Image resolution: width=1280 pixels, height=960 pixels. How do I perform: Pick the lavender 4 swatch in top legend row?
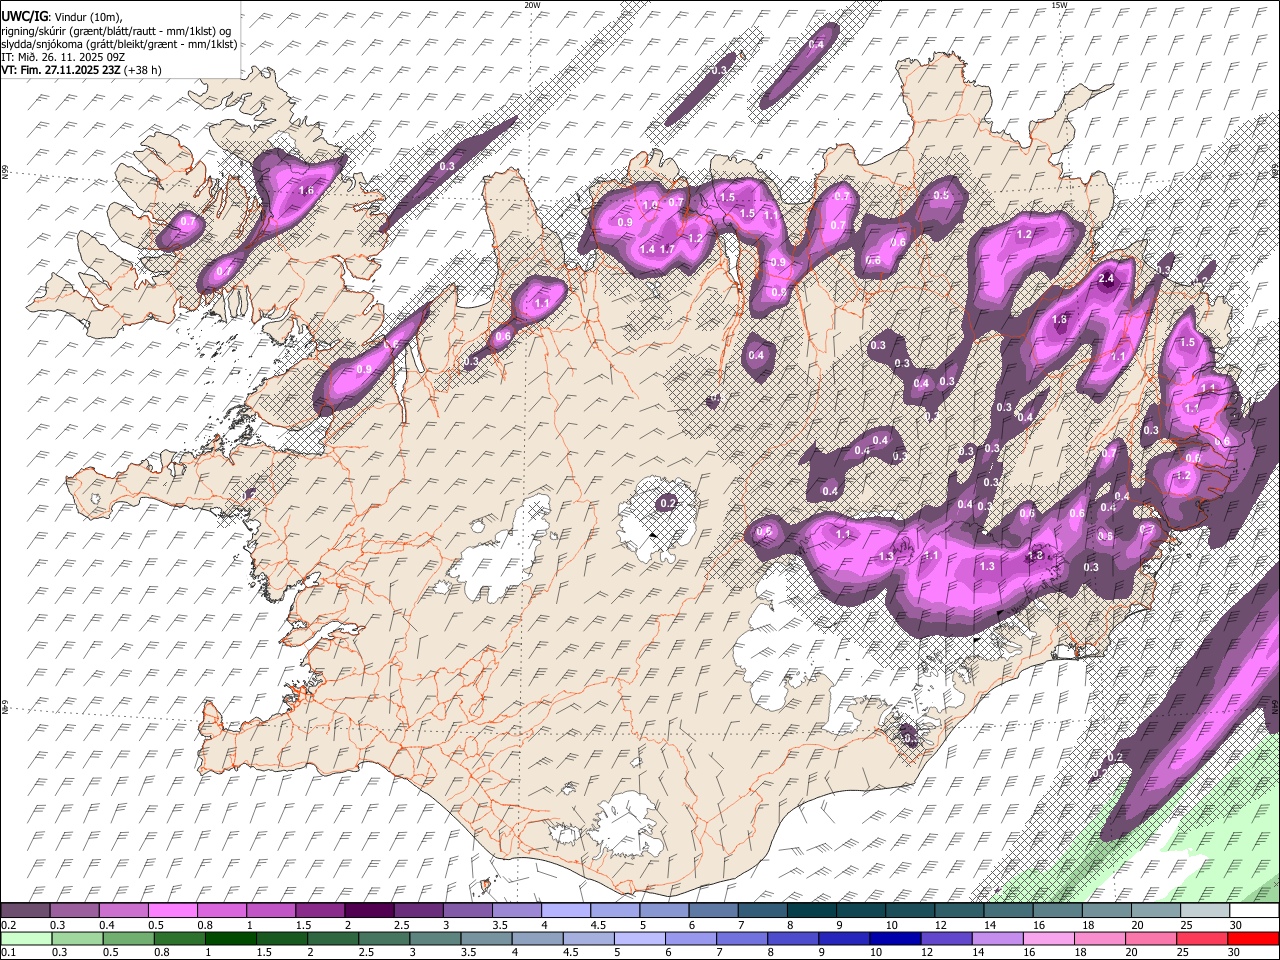point(566,911)
